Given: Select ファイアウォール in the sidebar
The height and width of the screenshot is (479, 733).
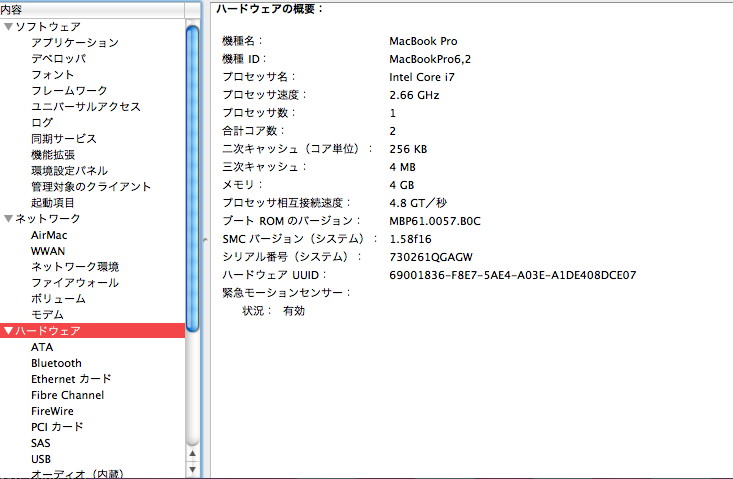Looking at the screenshot, I should pos(75,282).
